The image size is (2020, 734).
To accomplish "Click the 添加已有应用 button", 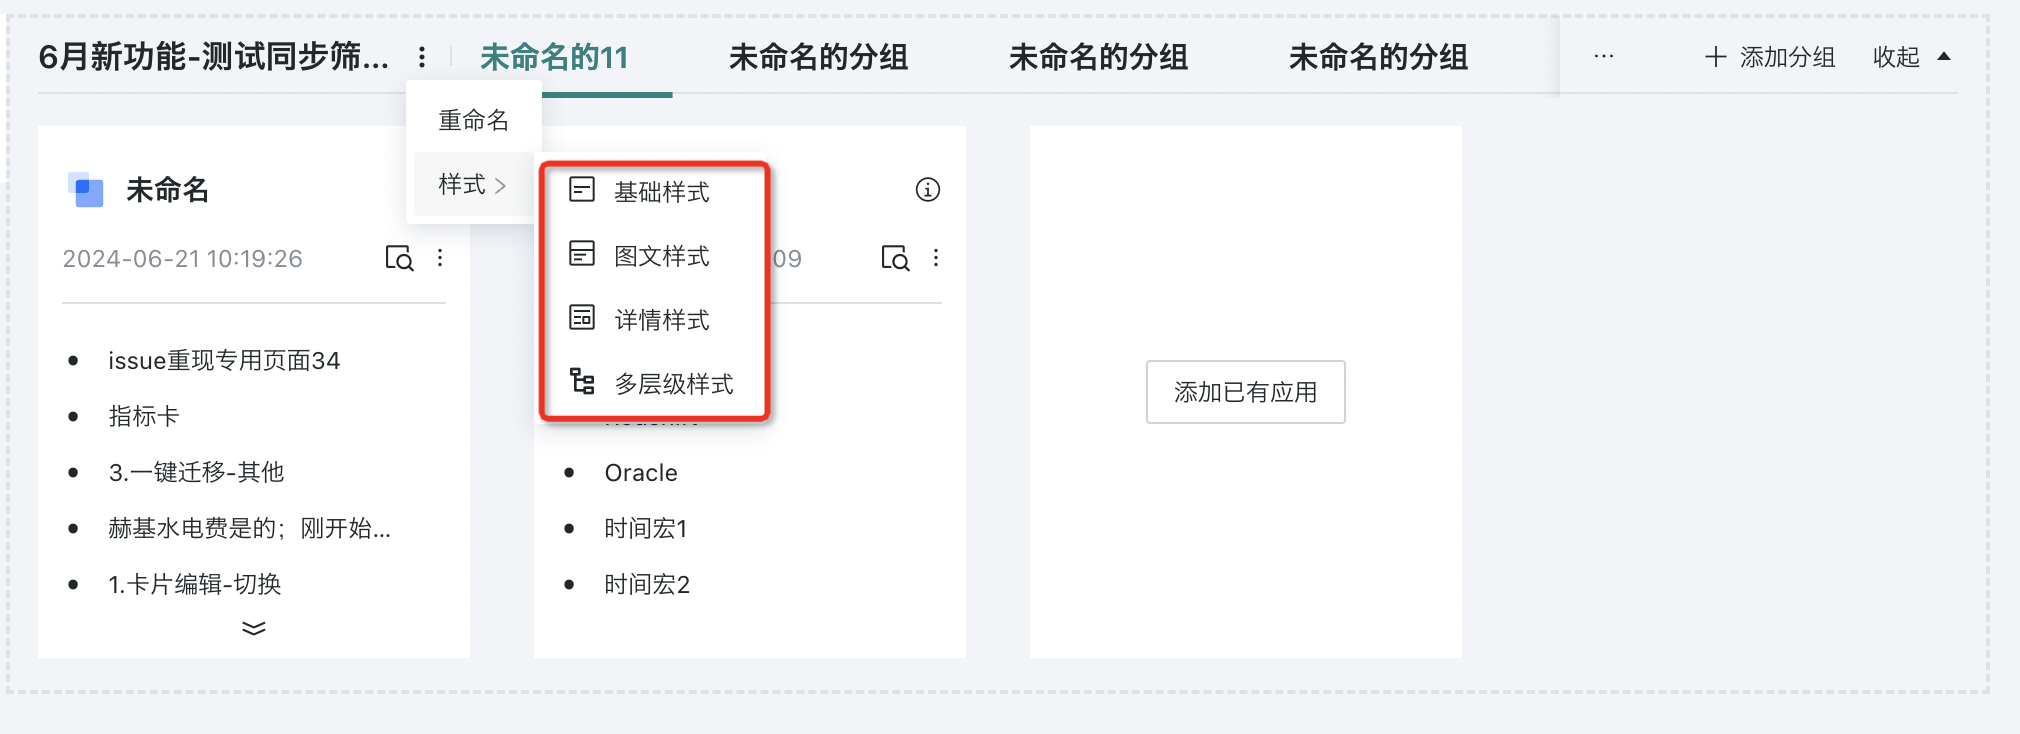I will click(x=1246, y=392).
